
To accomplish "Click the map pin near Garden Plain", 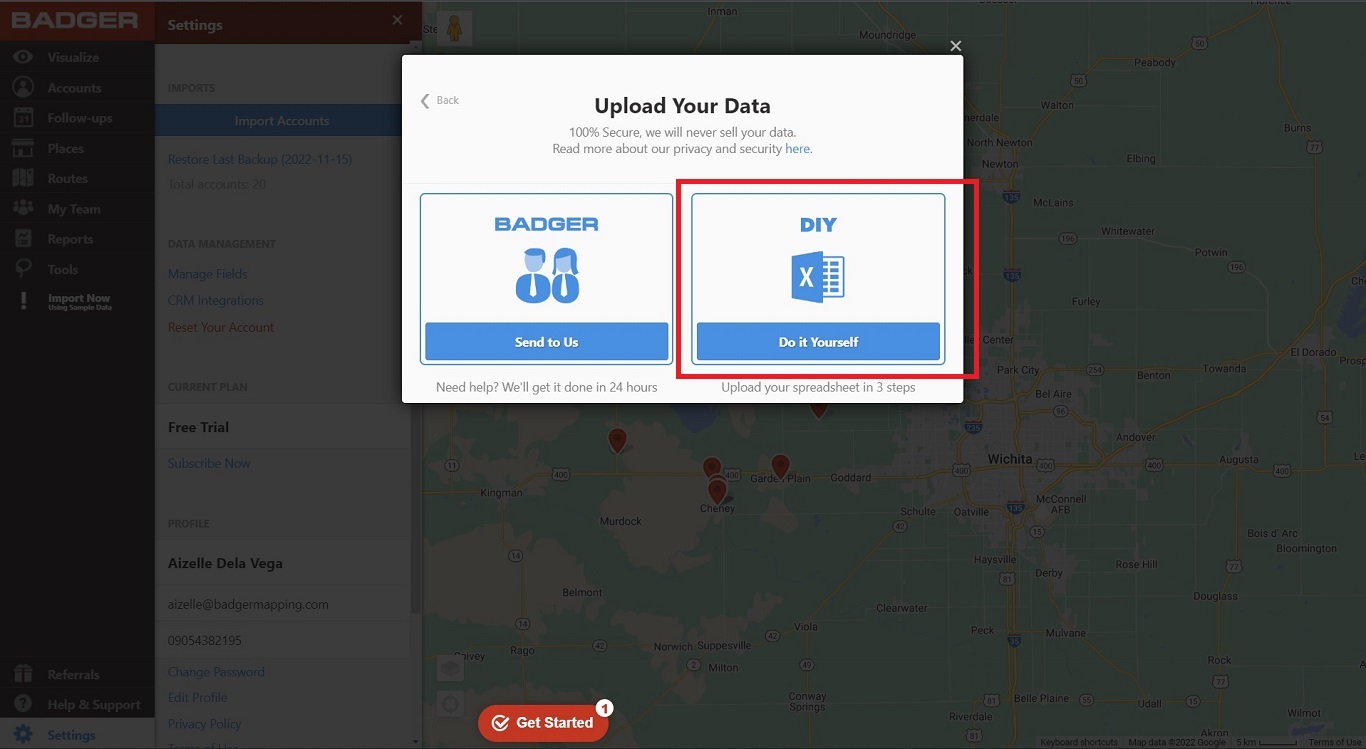I will coord(780,466).
